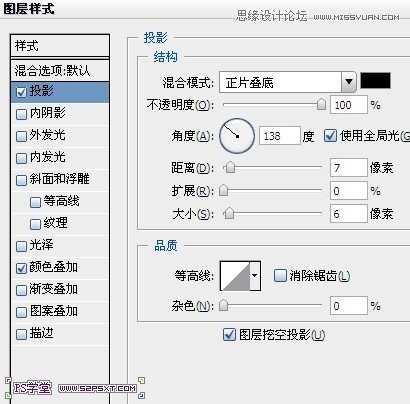The height and width of the screenshot is (404, 410).
Task: Select the 描边 row label
Action: point(41,333)
